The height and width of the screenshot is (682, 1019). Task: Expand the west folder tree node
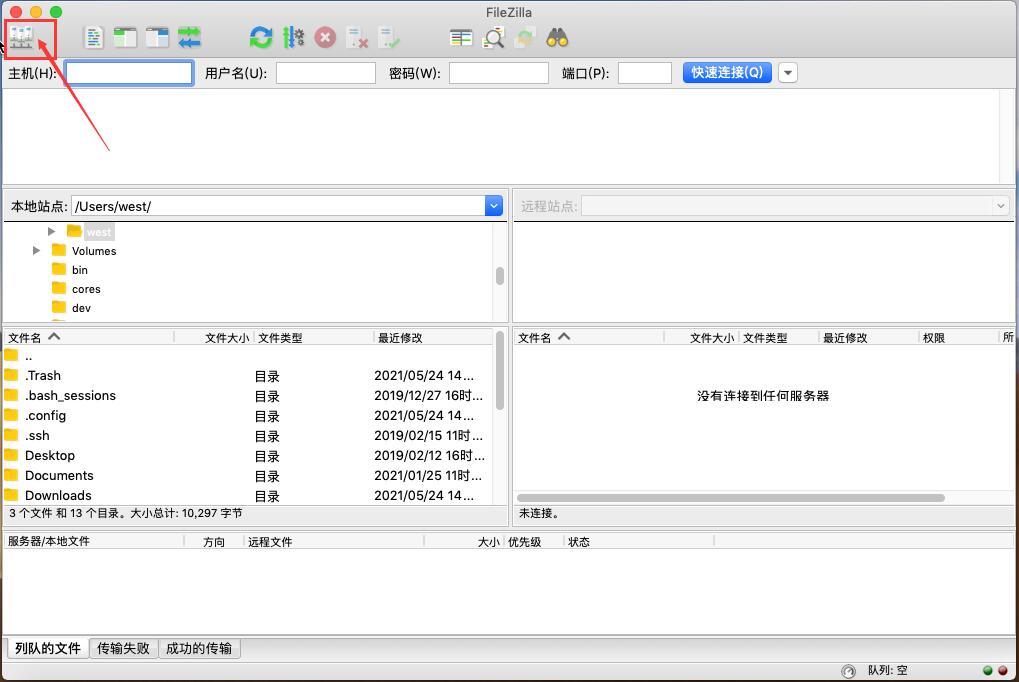(52, 232)
